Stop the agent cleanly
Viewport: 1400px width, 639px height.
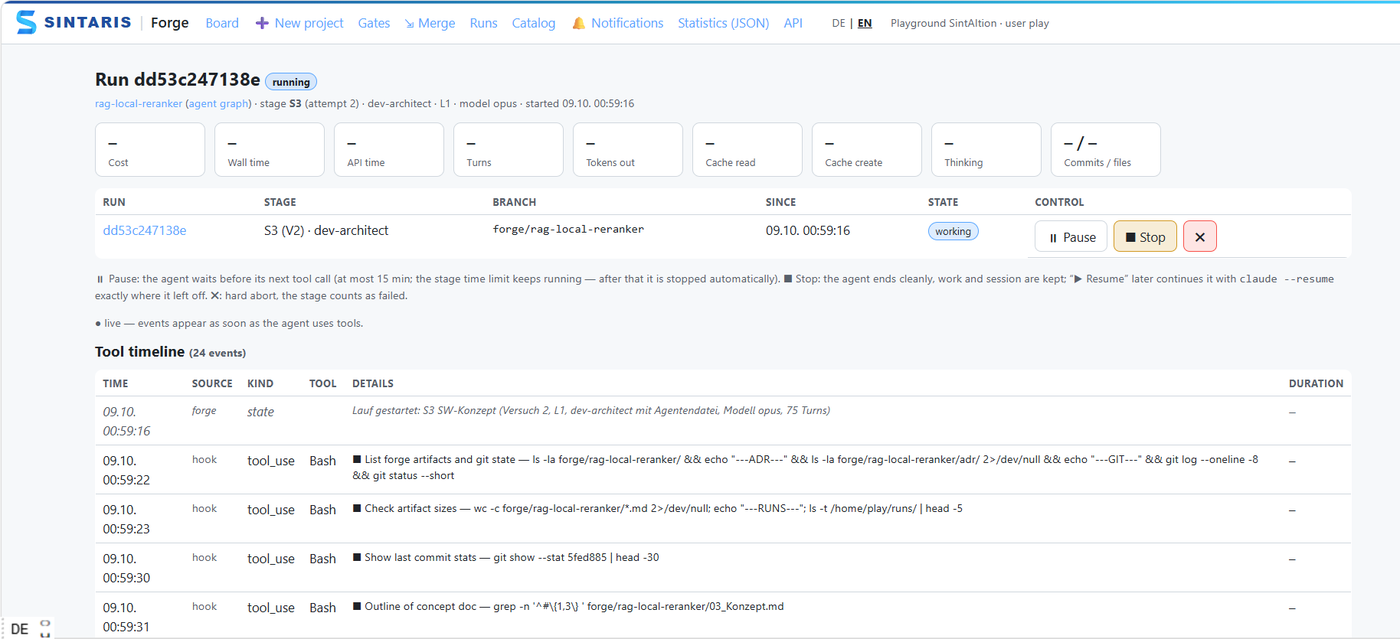tap(1145, 237)
